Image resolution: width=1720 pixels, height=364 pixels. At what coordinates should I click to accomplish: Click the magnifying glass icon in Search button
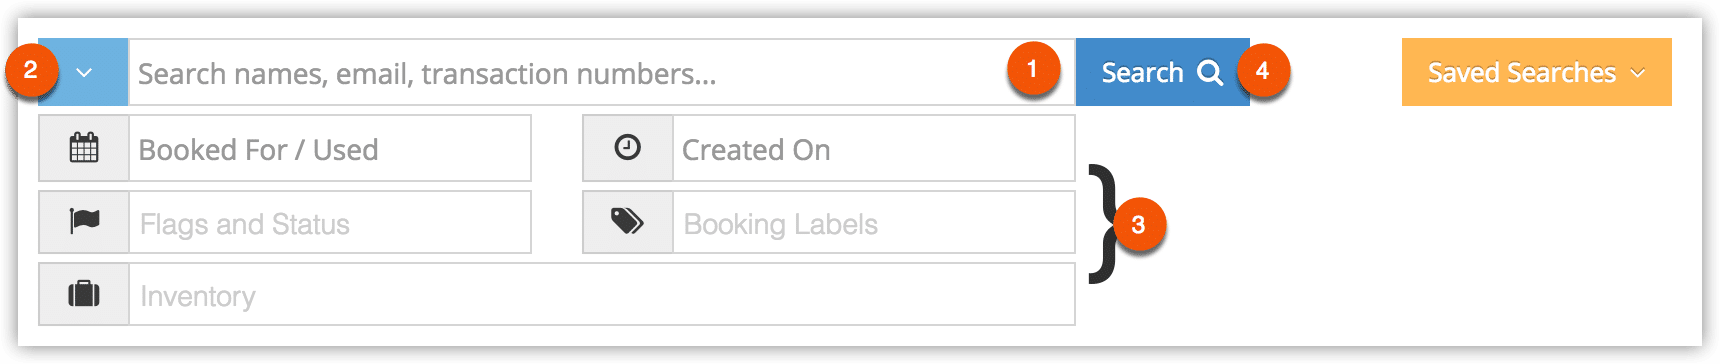pyautogui.click(x=1210, y=73)
